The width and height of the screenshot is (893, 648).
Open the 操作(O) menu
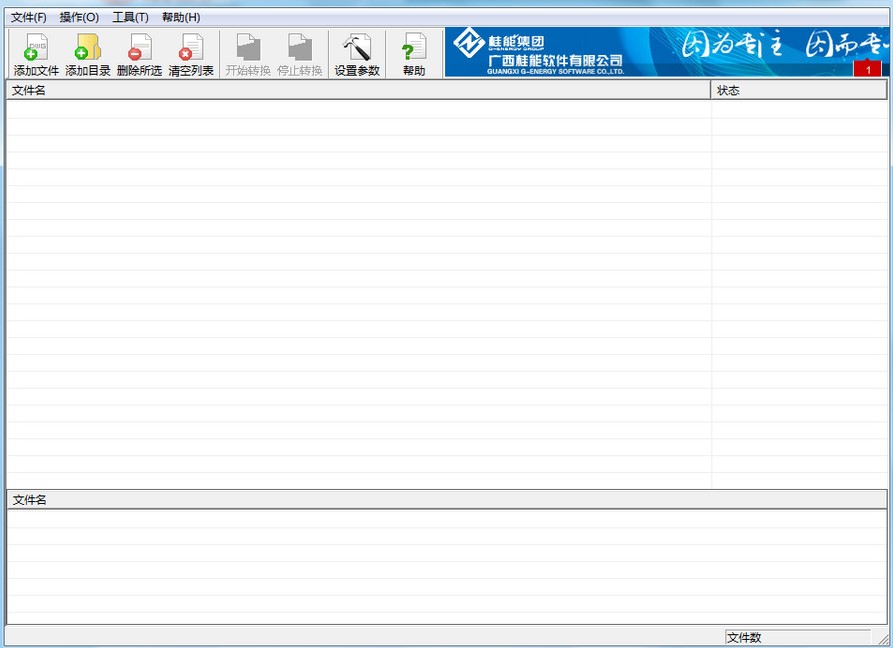tap(77, 16)
